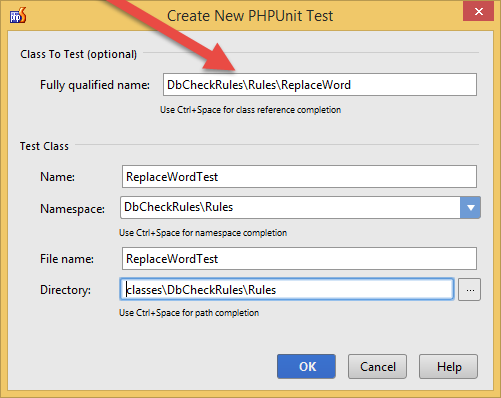Browse for directory with ellipsis button
The width and height of the screenshot is (501, 398).
[x=469, y=290]
